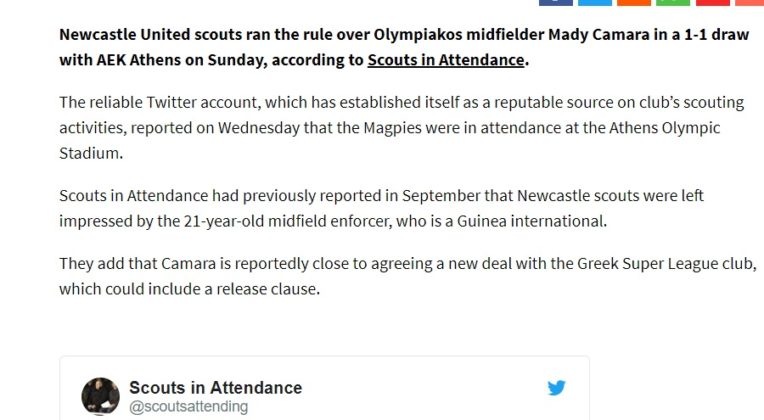Click the Twitter bird icon in tweet
Viewport: 764px width, 420px height.
[556, 388]
